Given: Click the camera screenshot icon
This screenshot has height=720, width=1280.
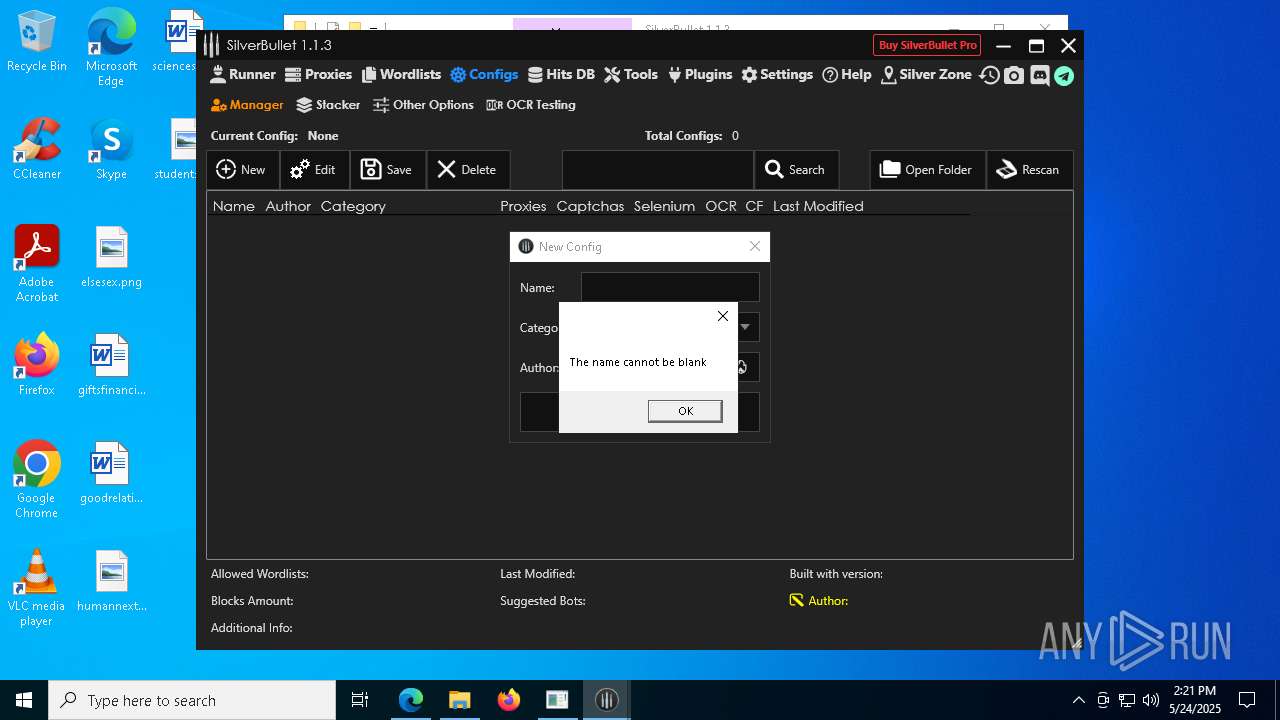Looking at the screenshot, I should [x=1014, y=75].
